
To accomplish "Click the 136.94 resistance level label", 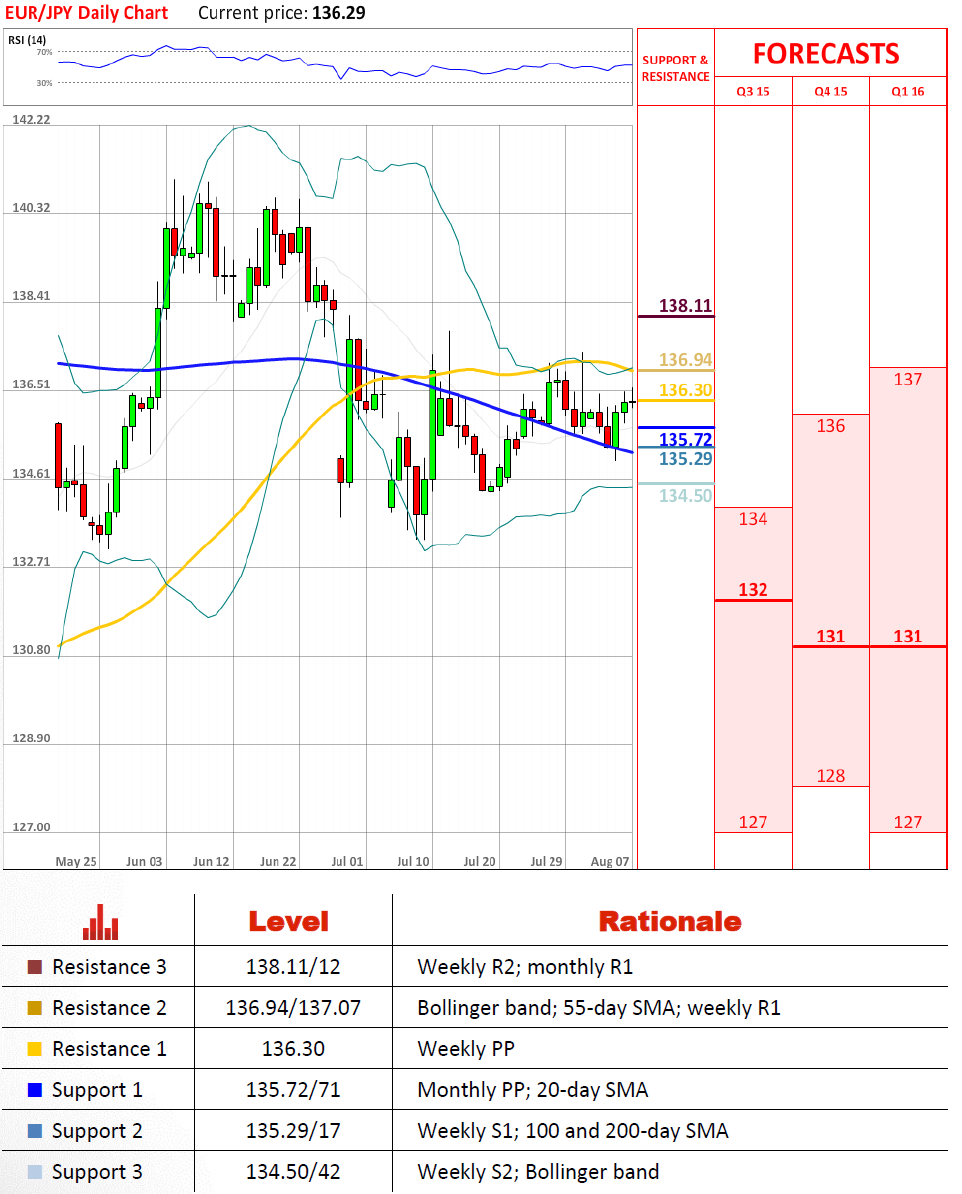I will [x=686, y=359].
